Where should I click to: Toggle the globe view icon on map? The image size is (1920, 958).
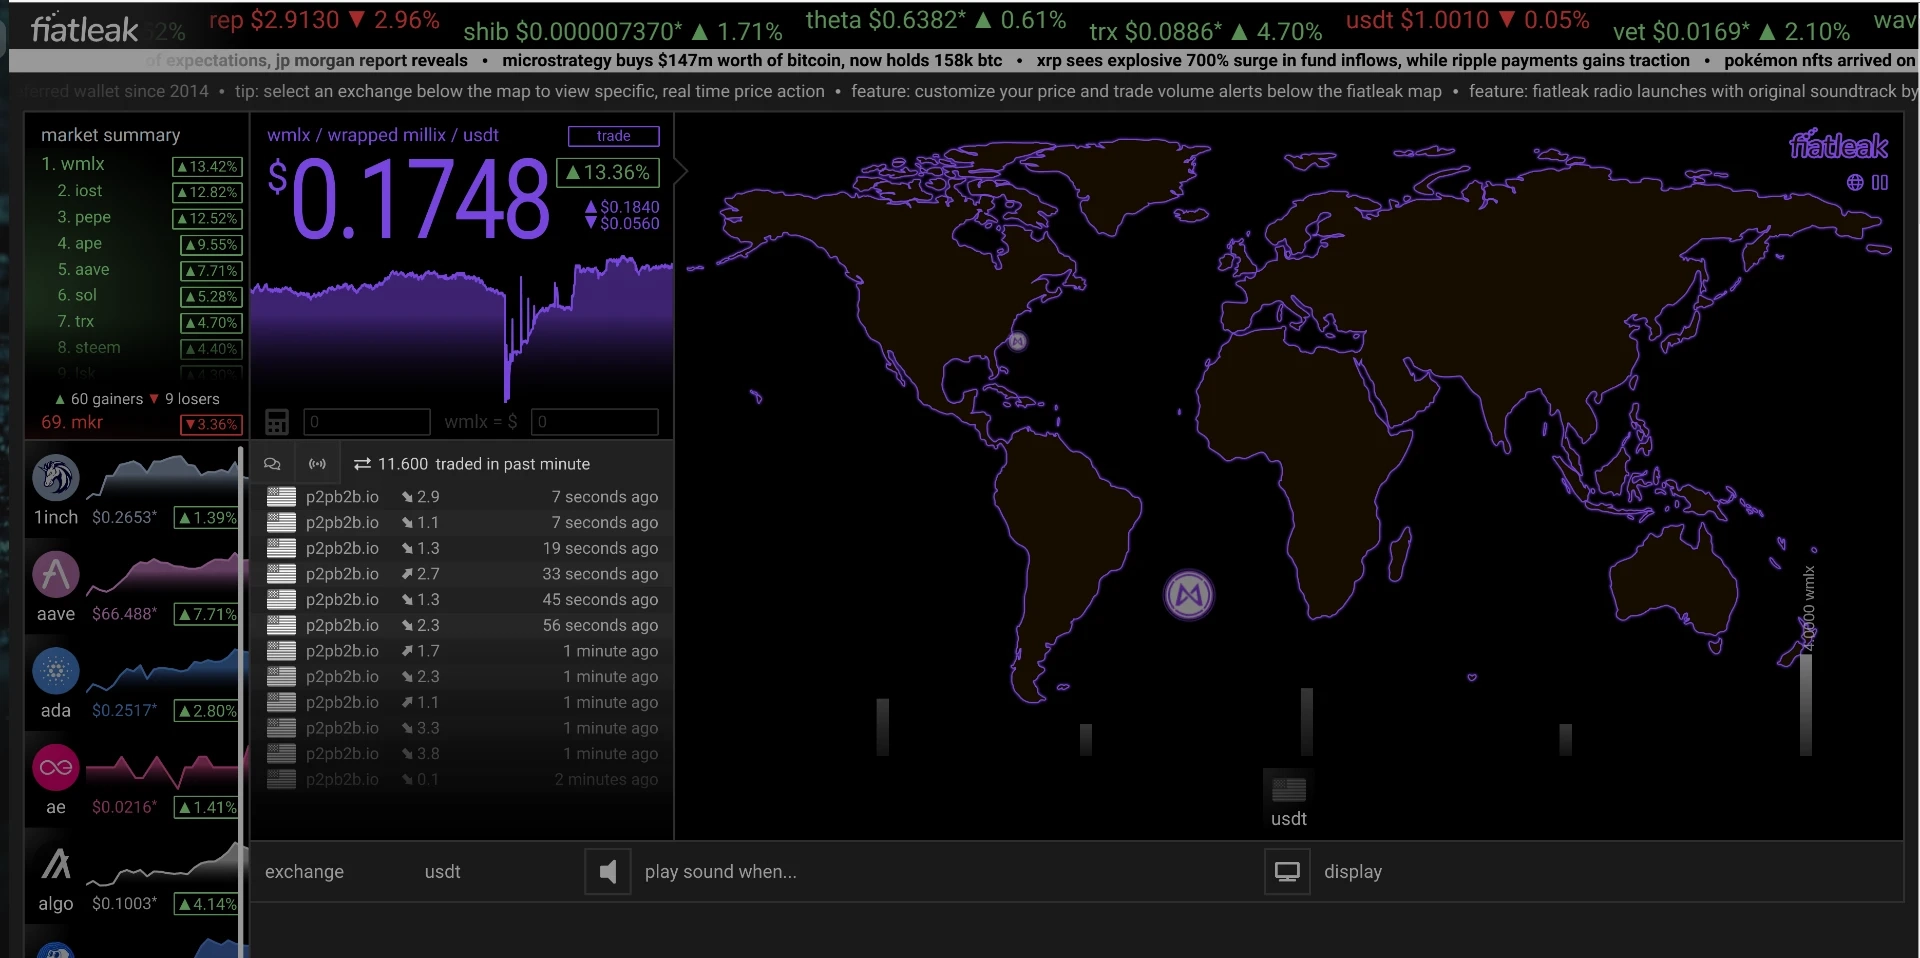(1855, 182)
